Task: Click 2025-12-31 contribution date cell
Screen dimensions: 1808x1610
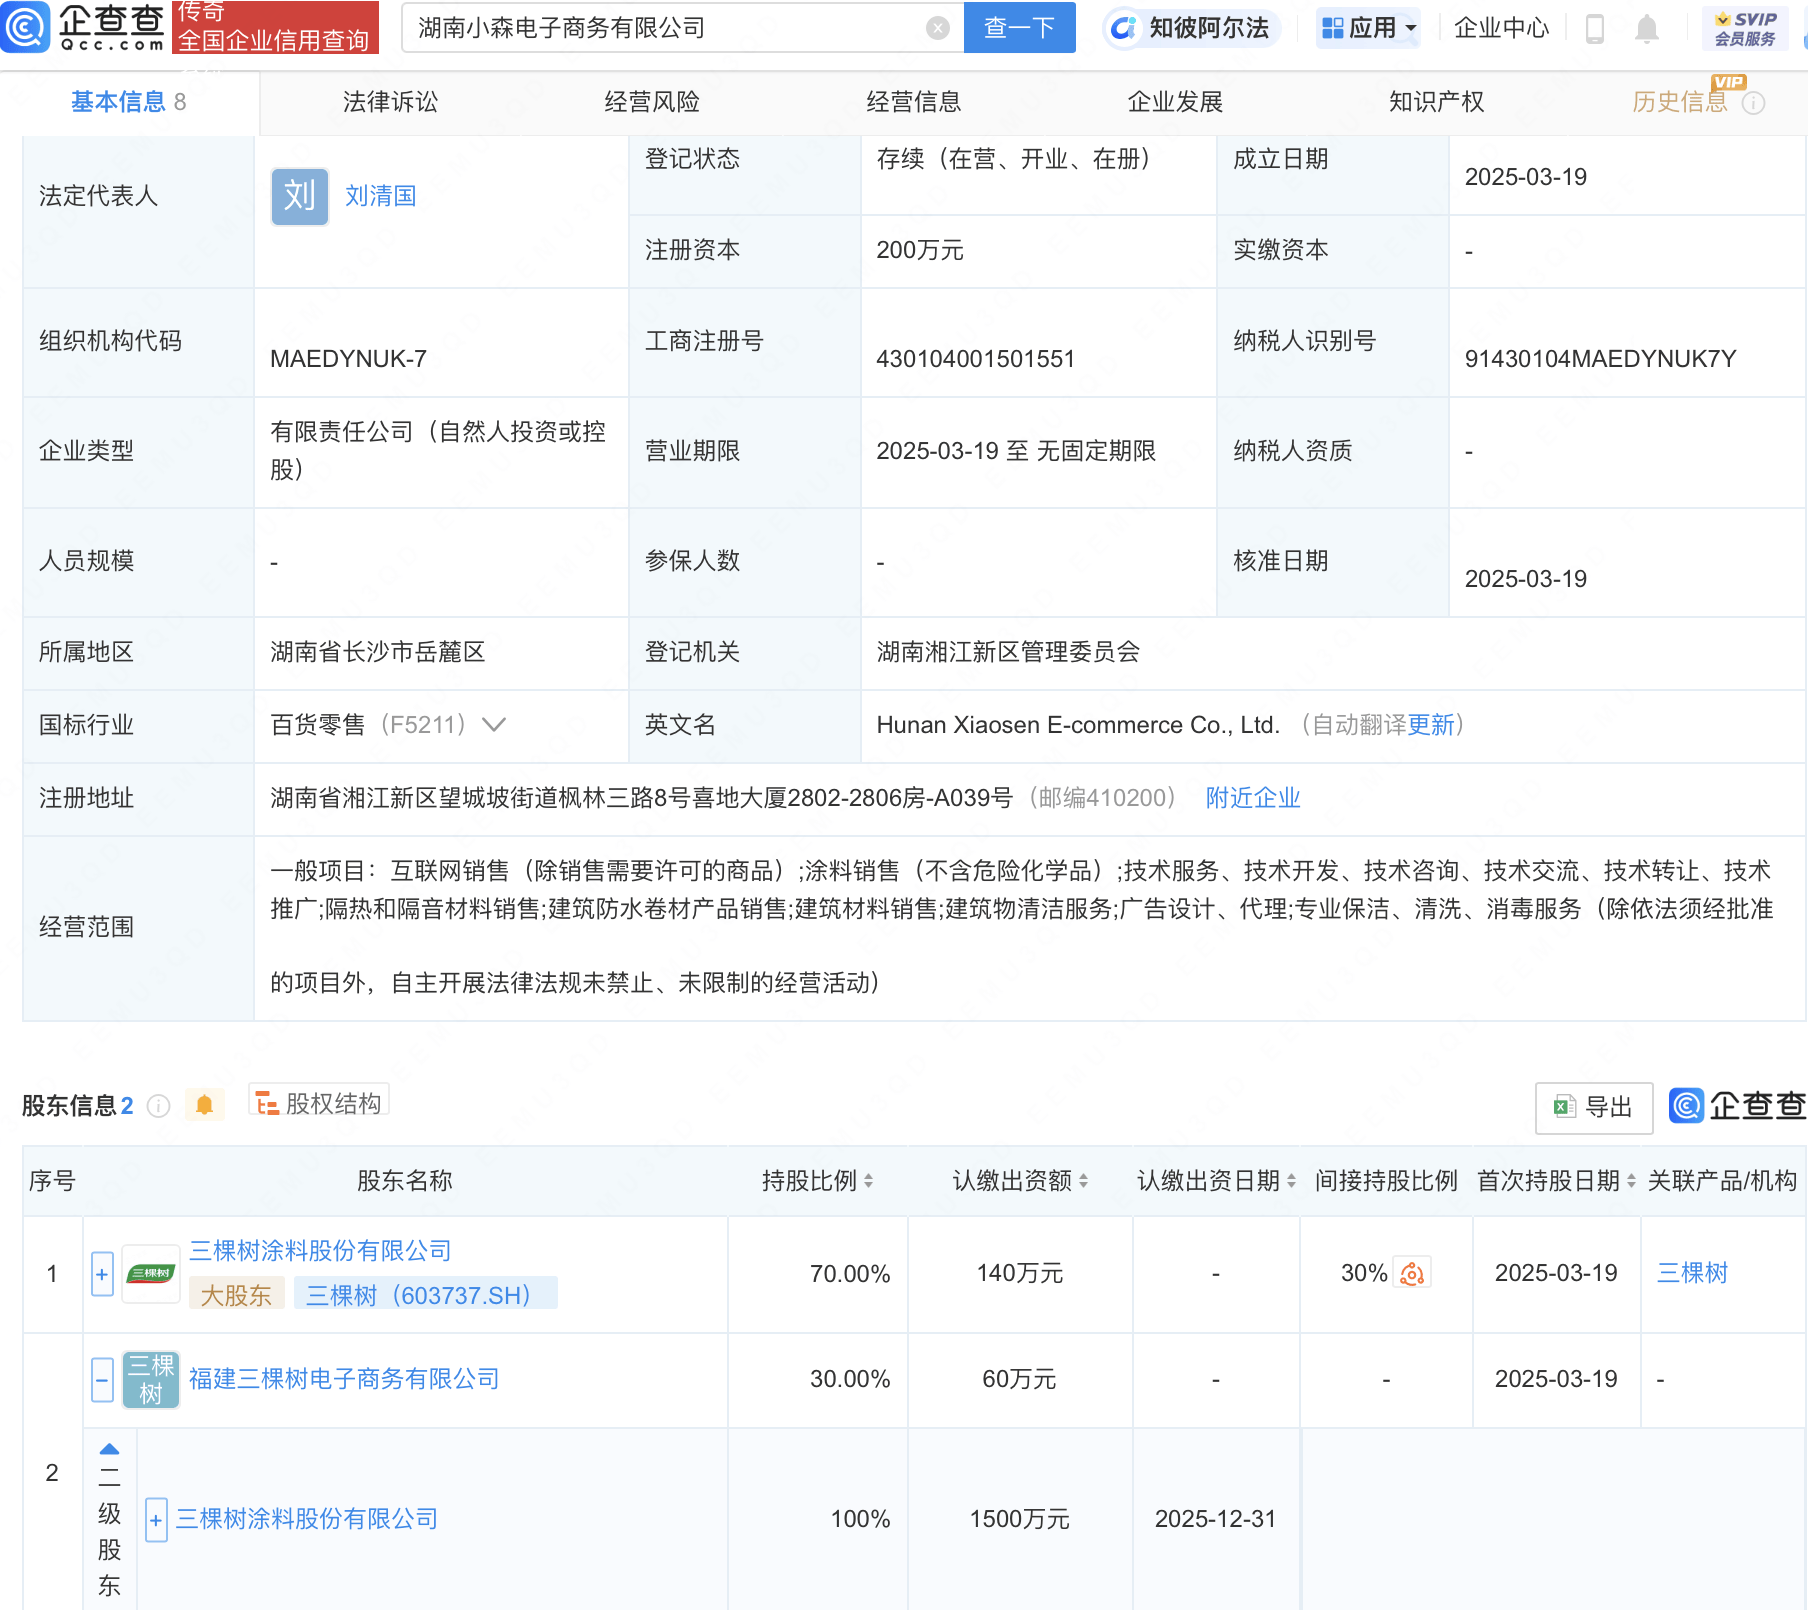Action: point(1215,1519)
